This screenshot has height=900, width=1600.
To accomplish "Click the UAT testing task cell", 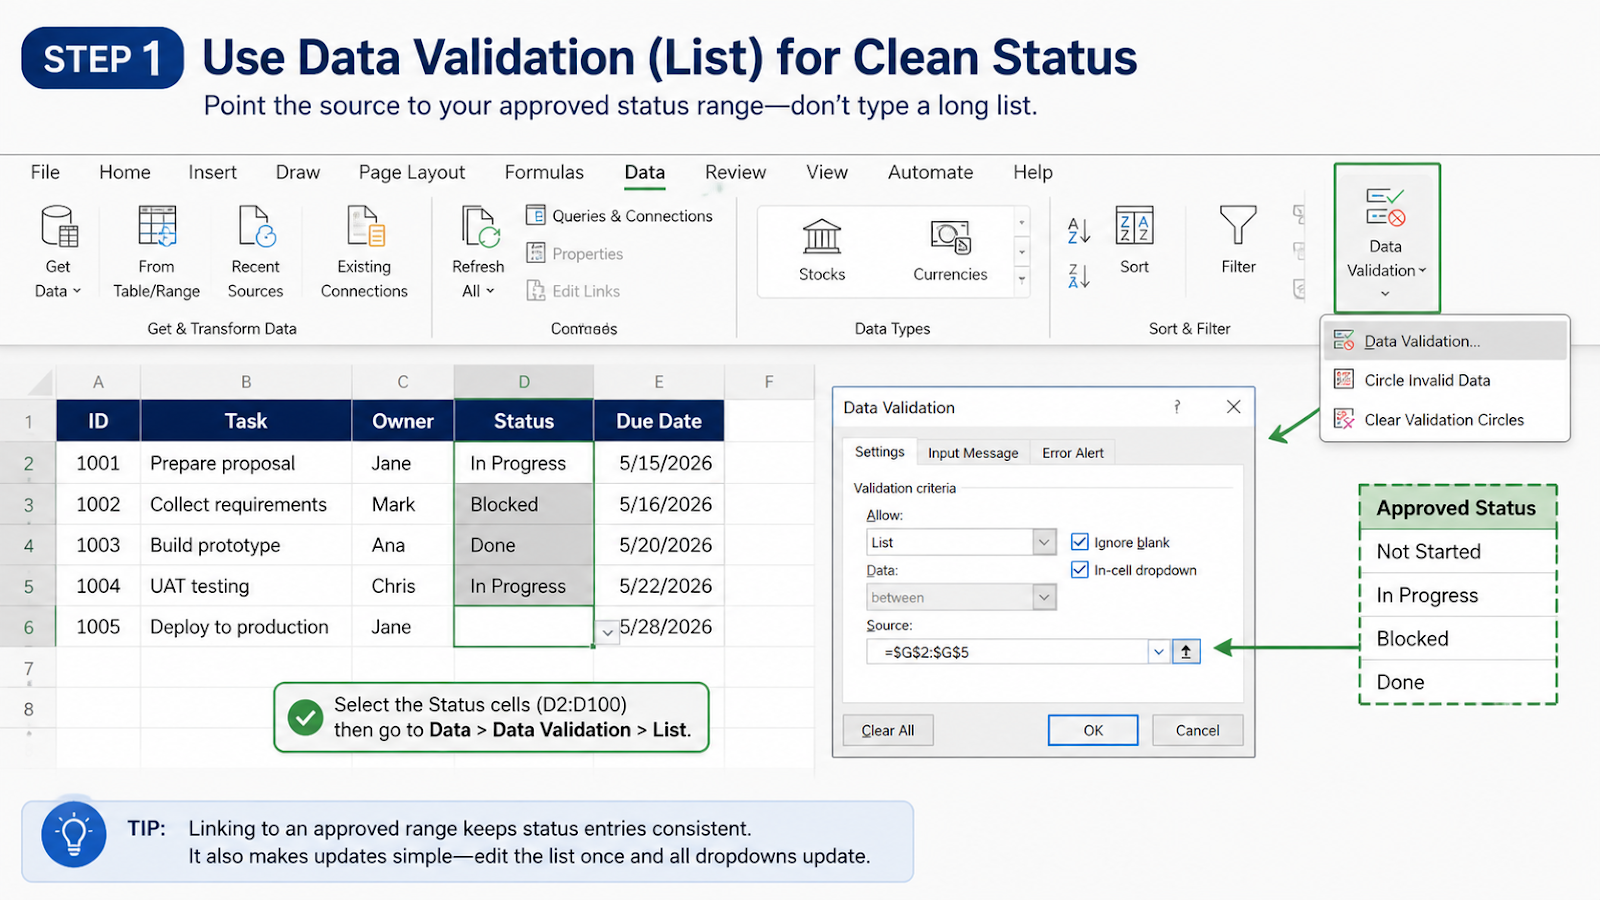I will [246, 586].
